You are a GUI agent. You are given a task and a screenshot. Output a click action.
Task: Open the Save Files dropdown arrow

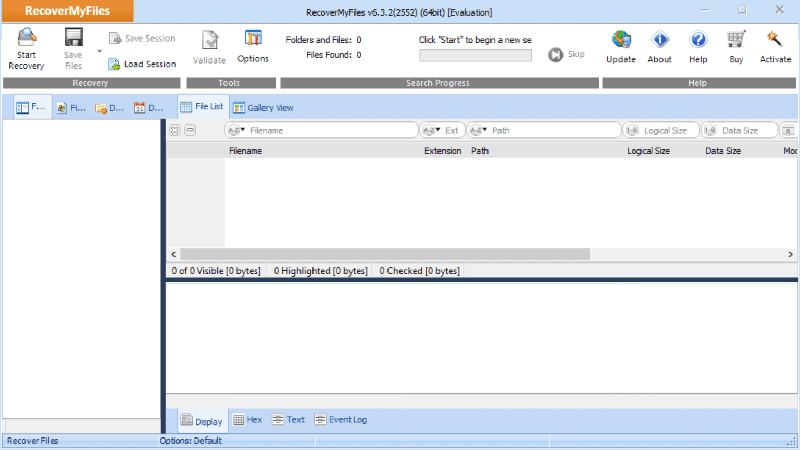[x=99, y=51]
